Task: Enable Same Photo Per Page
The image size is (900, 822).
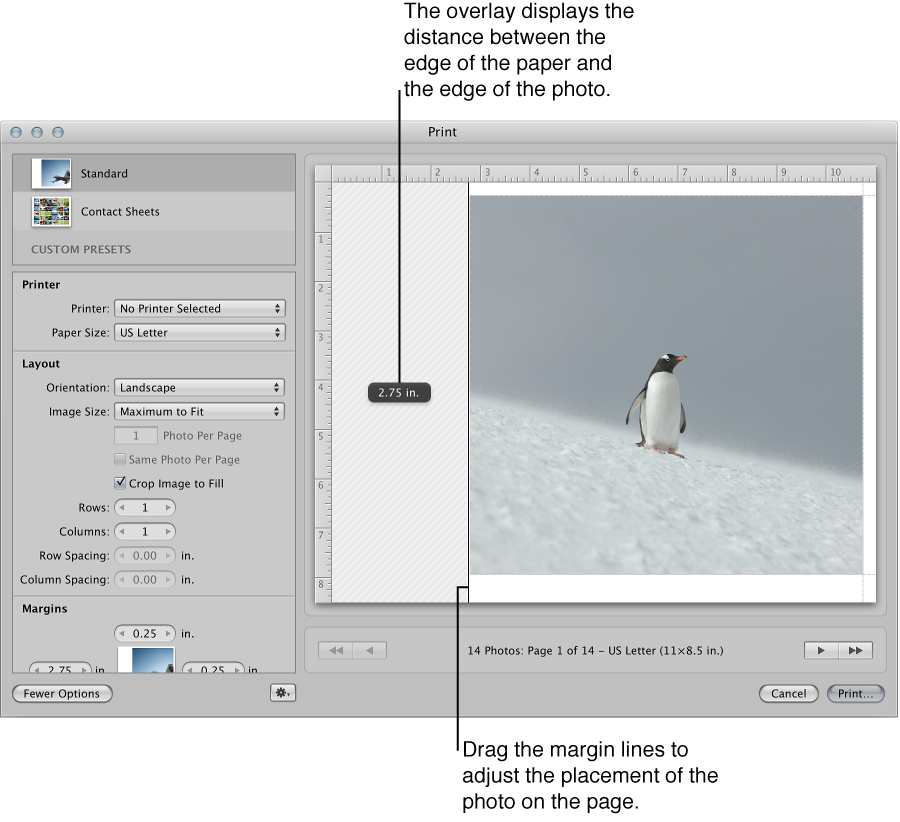Action: coord(121,459)
